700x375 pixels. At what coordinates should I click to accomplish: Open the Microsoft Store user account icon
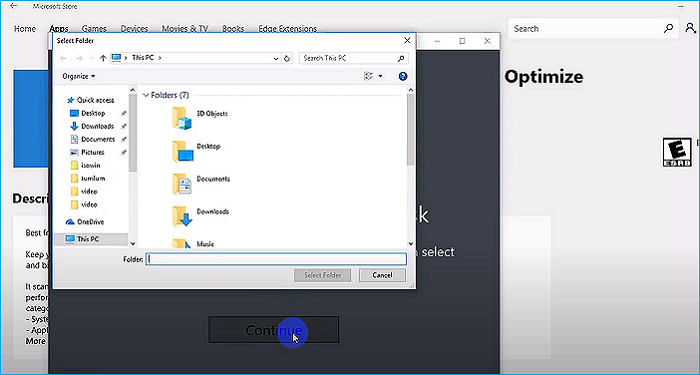(x=691, y=28)
